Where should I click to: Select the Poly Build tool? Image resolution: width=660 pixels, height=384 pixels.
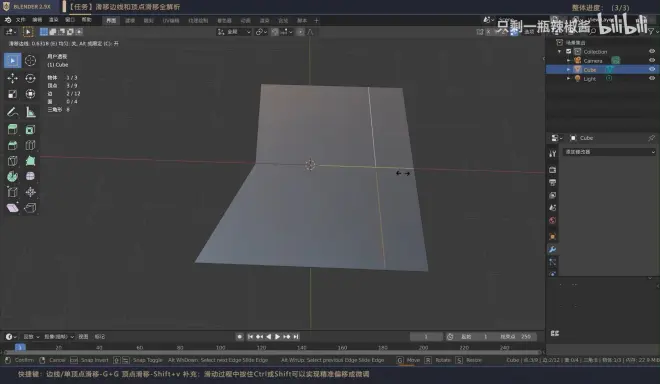click(x=30, y=161)
